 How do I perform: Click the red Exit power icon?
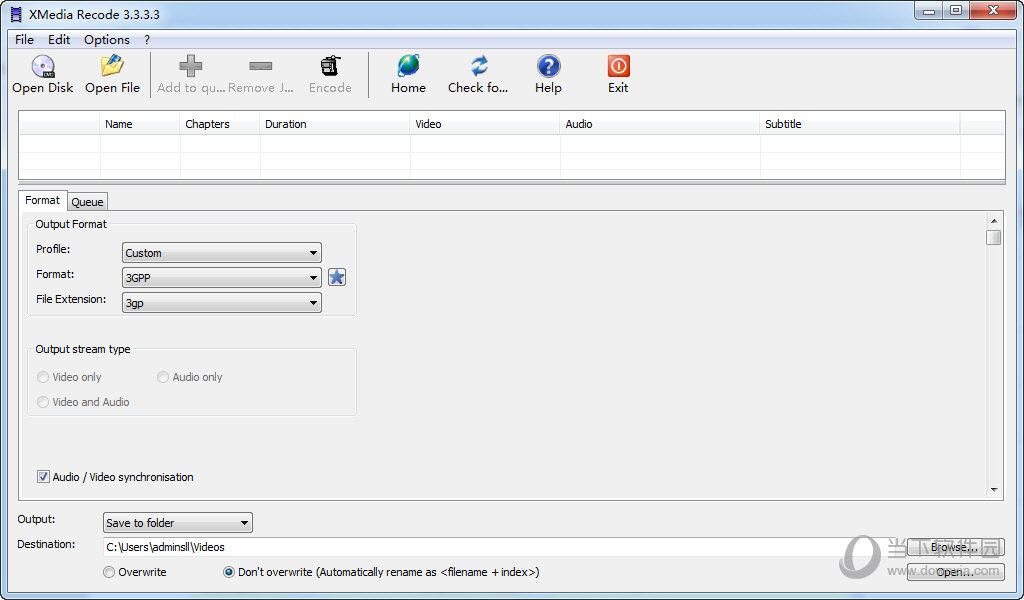[x=618, y=66]
